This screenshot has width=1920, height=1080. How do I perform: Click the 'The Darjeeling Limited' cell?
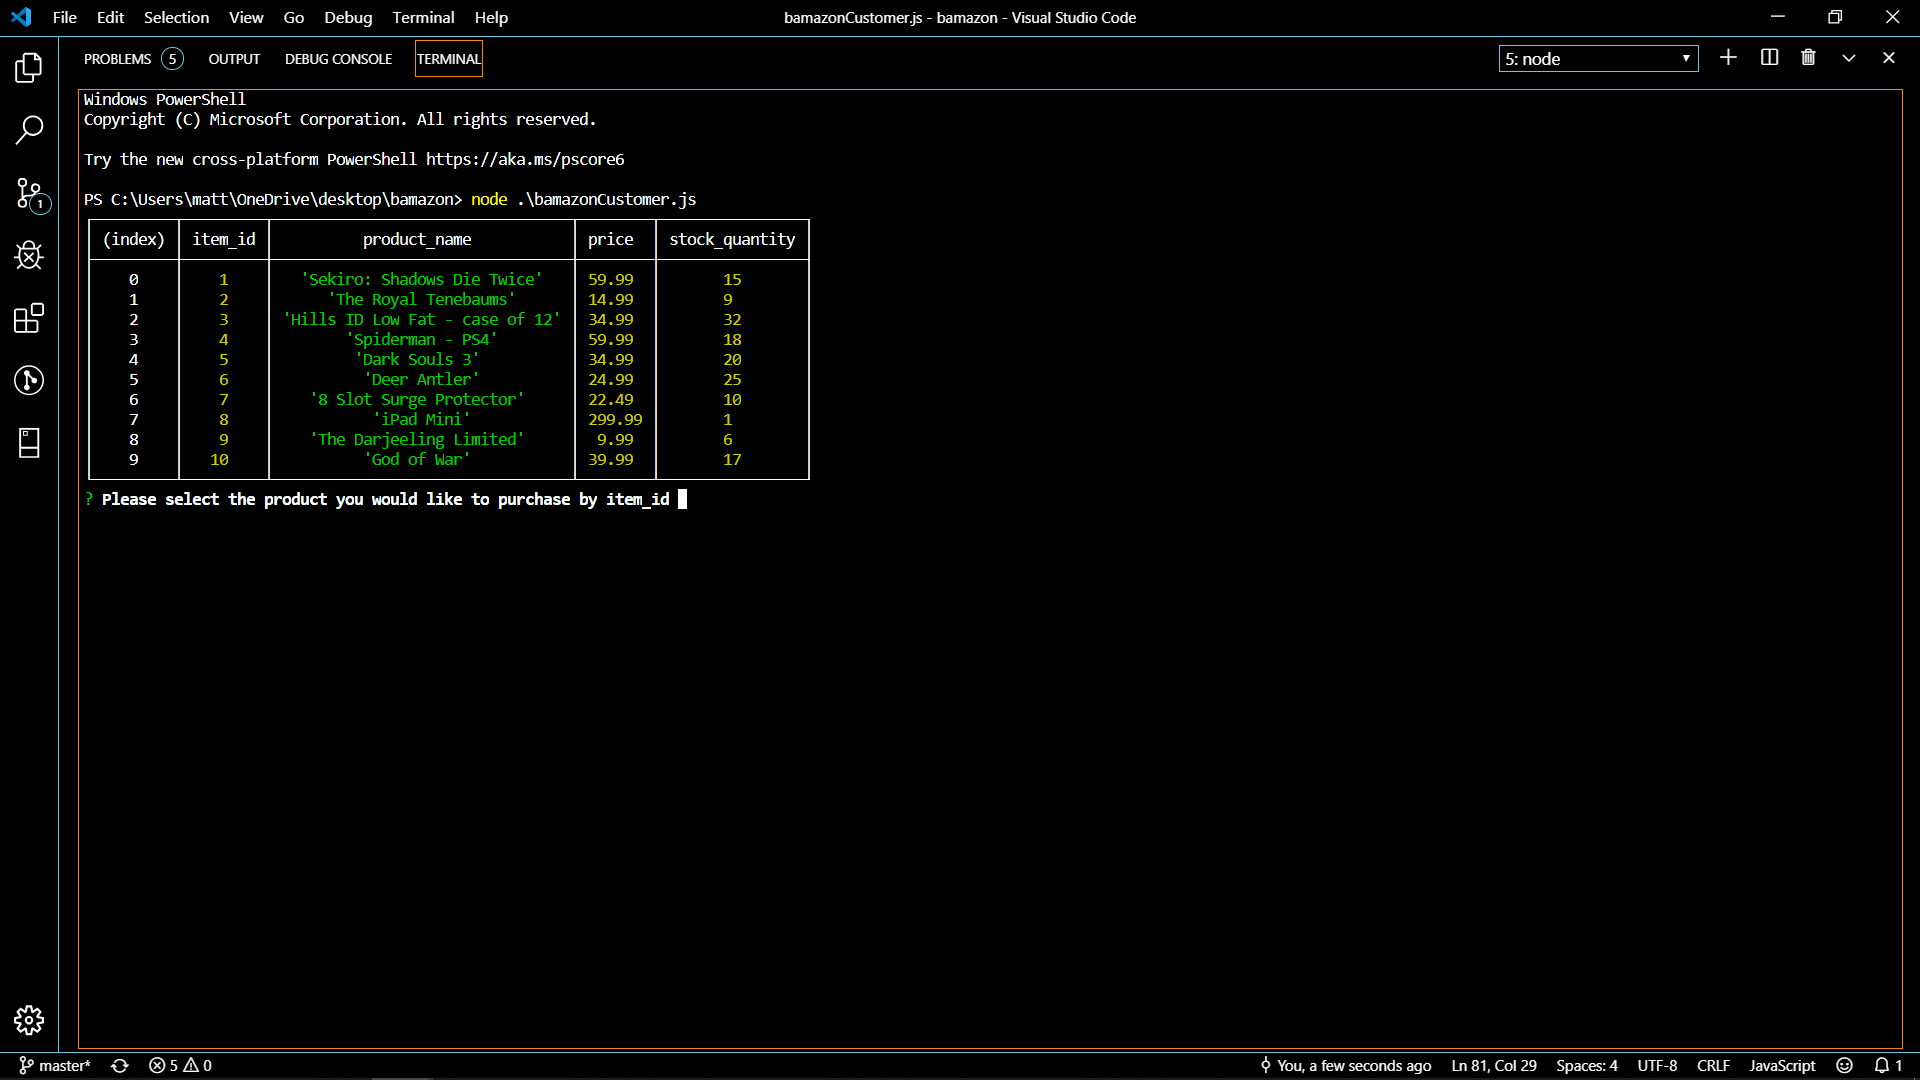coord(417,439)
